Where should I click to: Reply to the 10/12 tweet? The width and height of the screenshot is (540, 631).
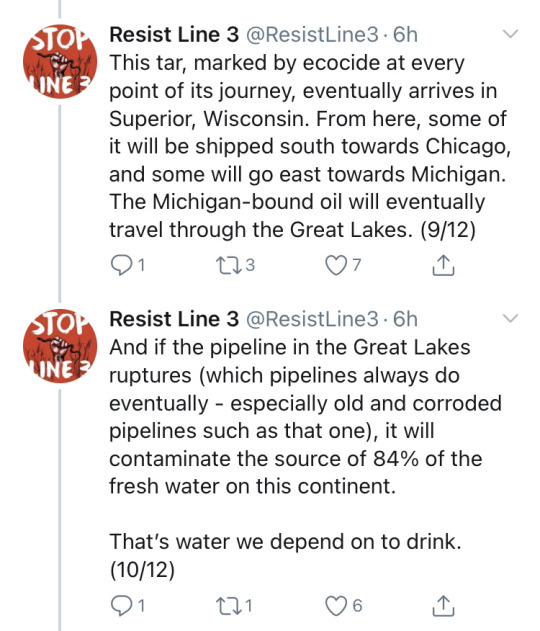click(x=120, y=606)
